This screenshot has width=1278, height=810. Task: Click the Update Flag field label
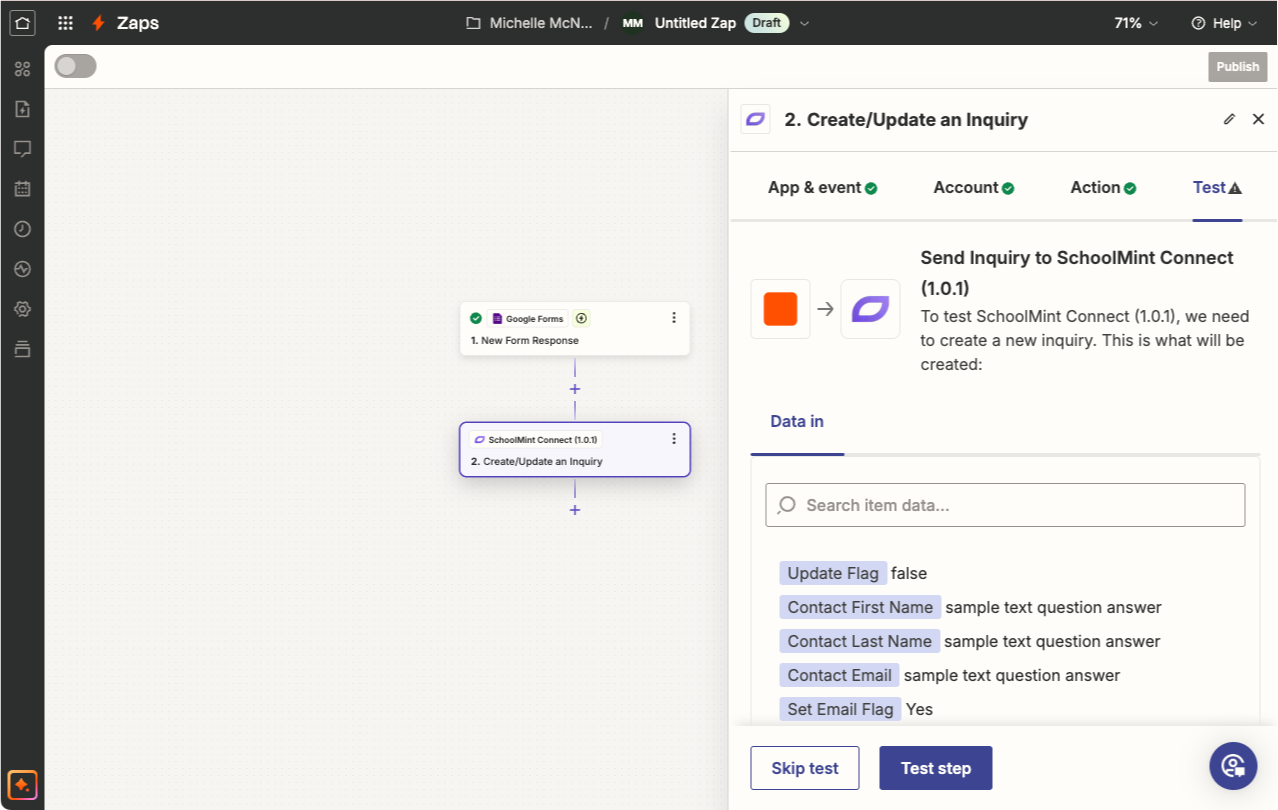[x=833, y=573]
